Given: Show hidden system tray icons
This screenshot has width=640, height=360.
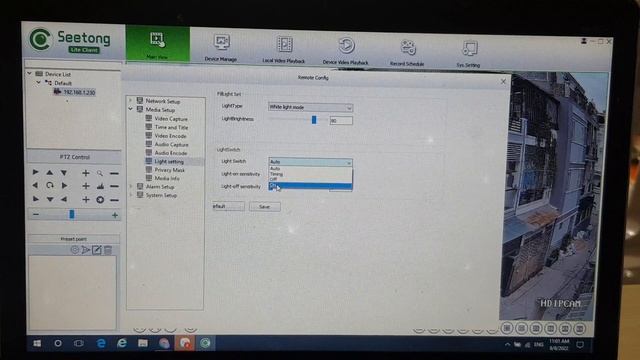Looking at the screenshot, I should (x=507, y=345).
